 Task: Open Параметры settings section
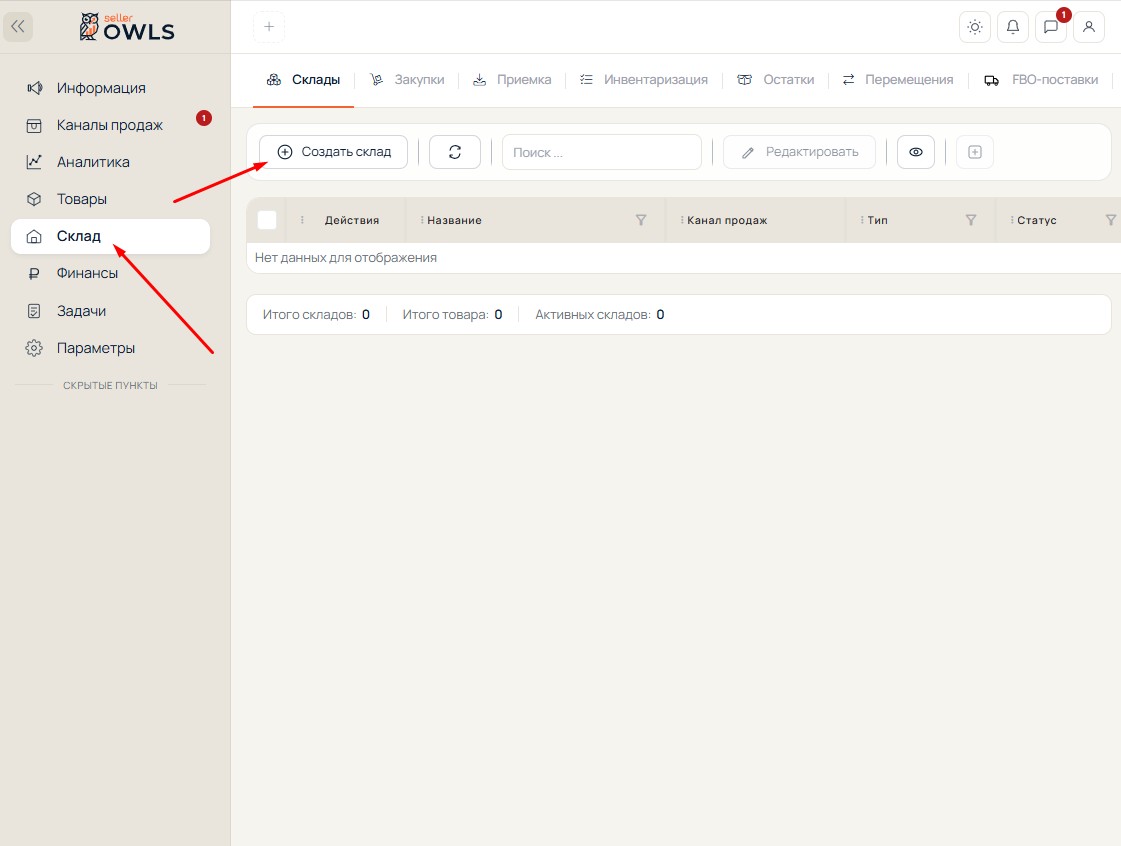pos(110,348)
